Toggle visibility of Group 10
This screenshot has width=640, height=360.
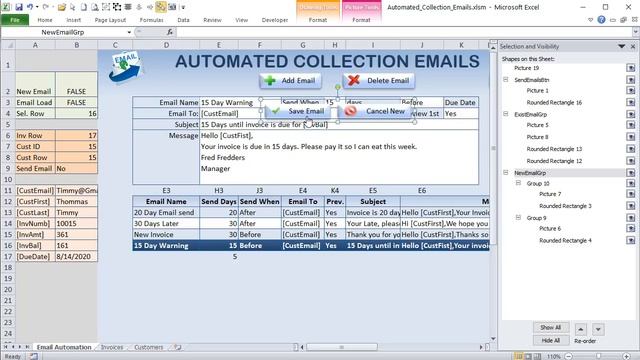click(x=631, y=183)
